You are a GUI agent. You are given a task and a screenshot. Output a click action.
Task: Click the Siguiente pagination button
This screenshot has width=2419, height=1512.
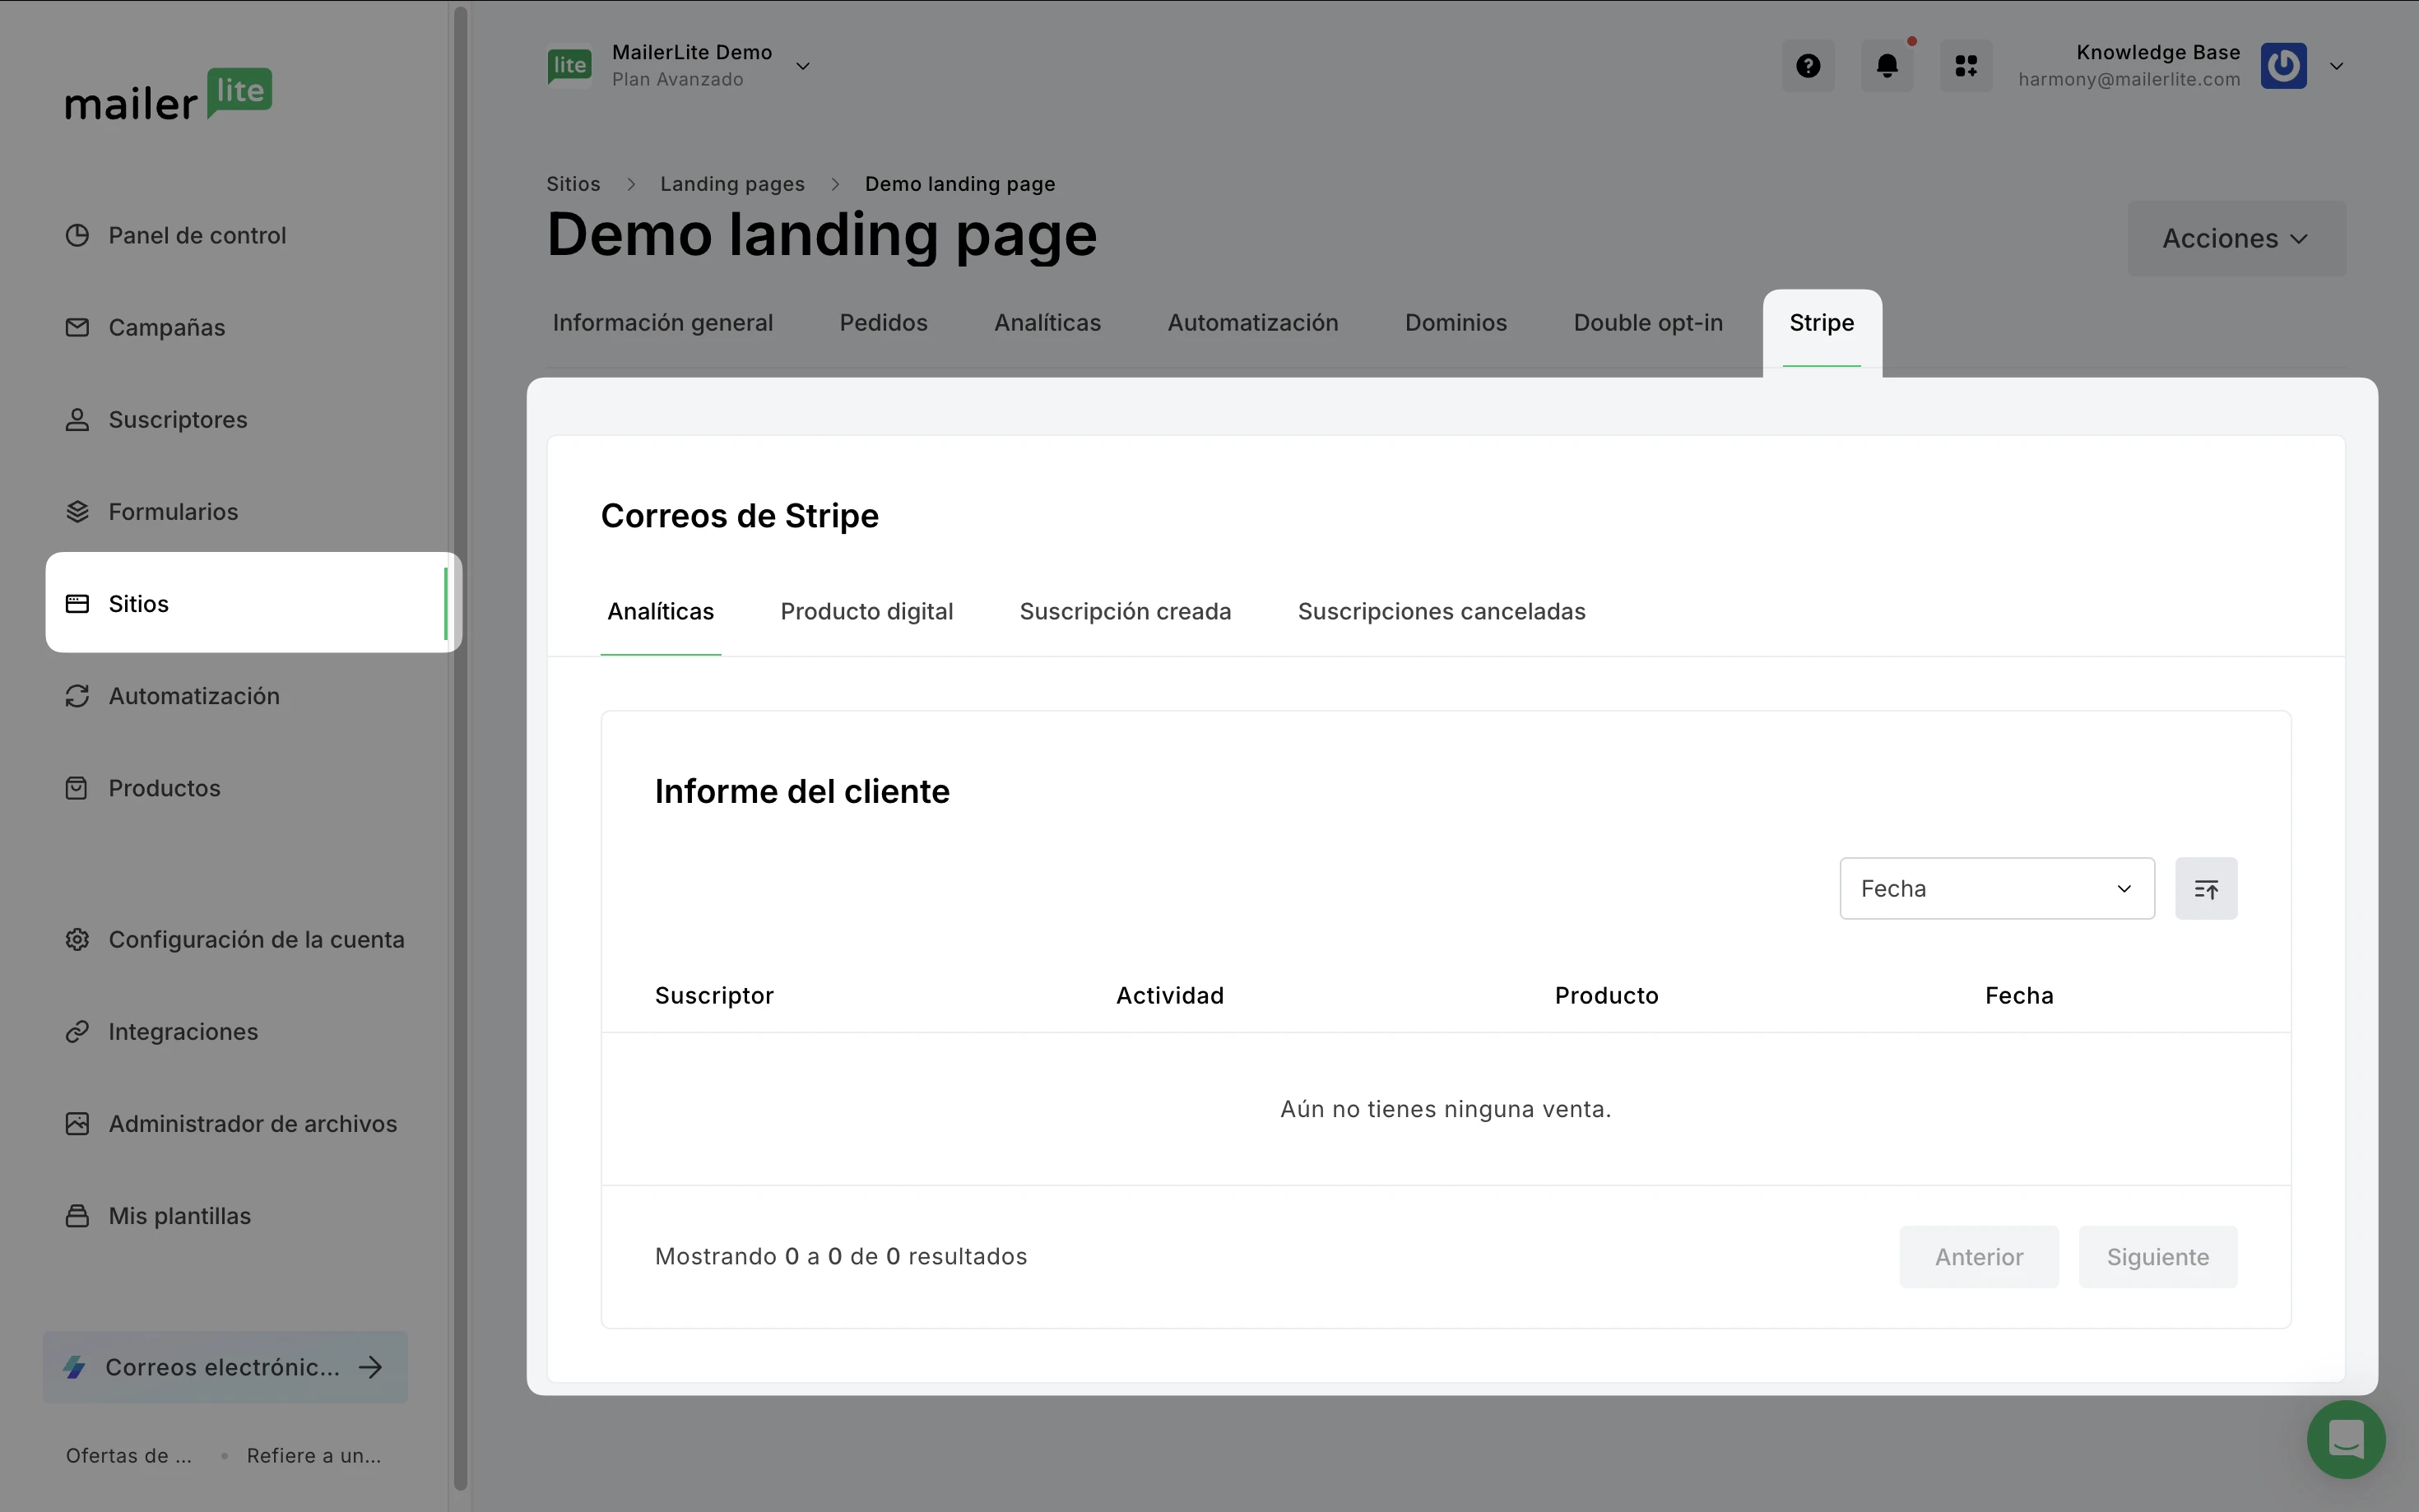[2158, 1256]
